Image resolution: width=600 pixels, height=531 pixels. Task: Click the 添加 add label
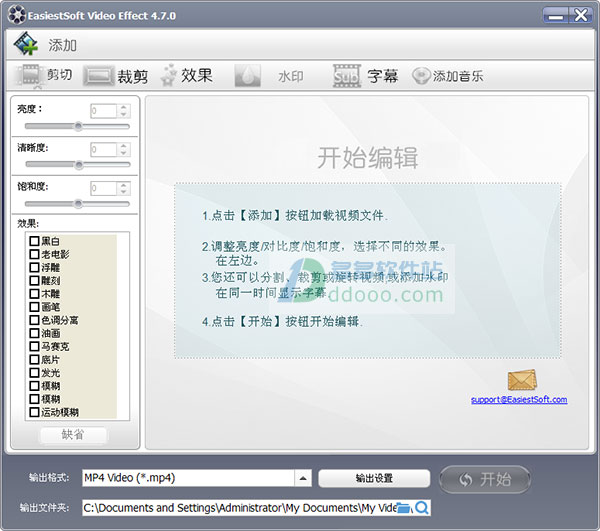[62, 45]
